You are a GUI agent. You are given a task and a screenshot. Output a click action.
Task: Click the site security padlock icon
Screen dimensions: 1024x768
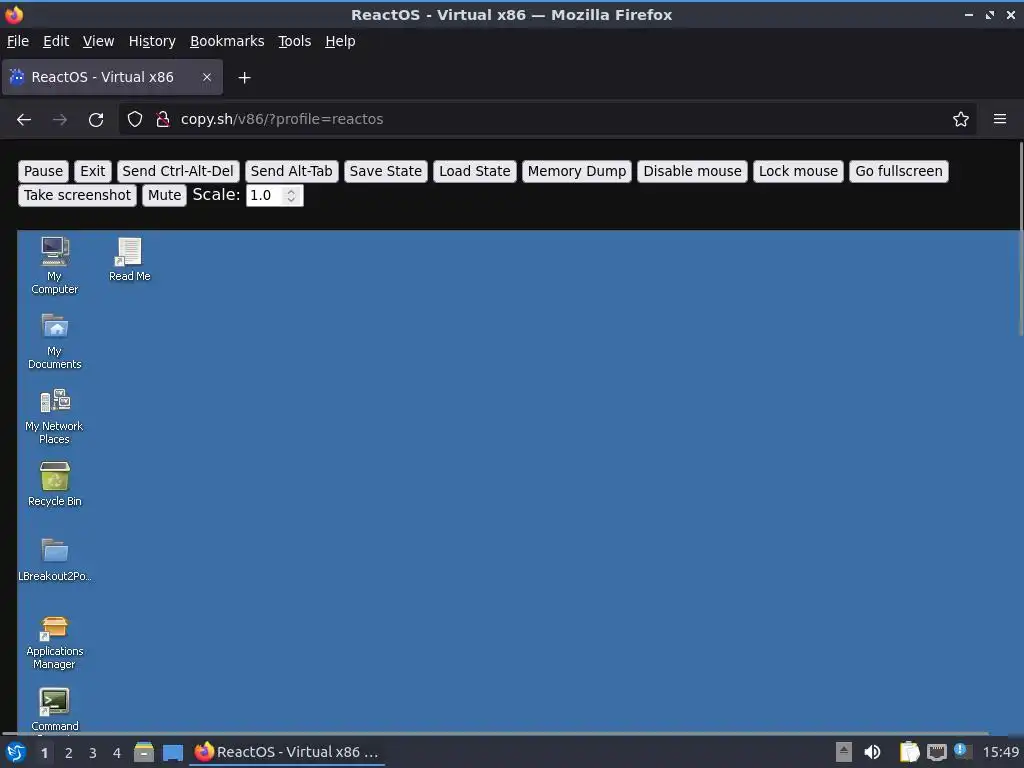[163, 119]
